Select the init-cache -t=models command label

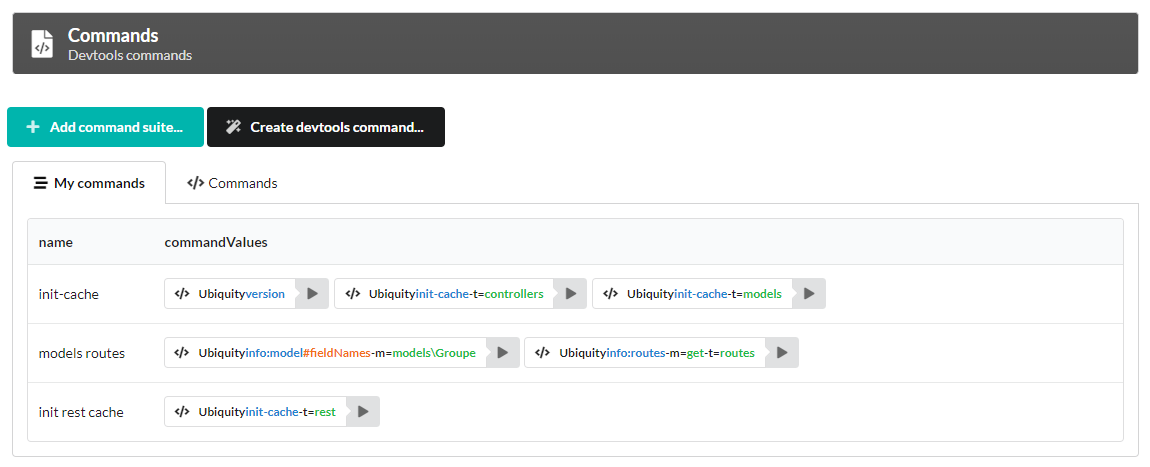705,293
